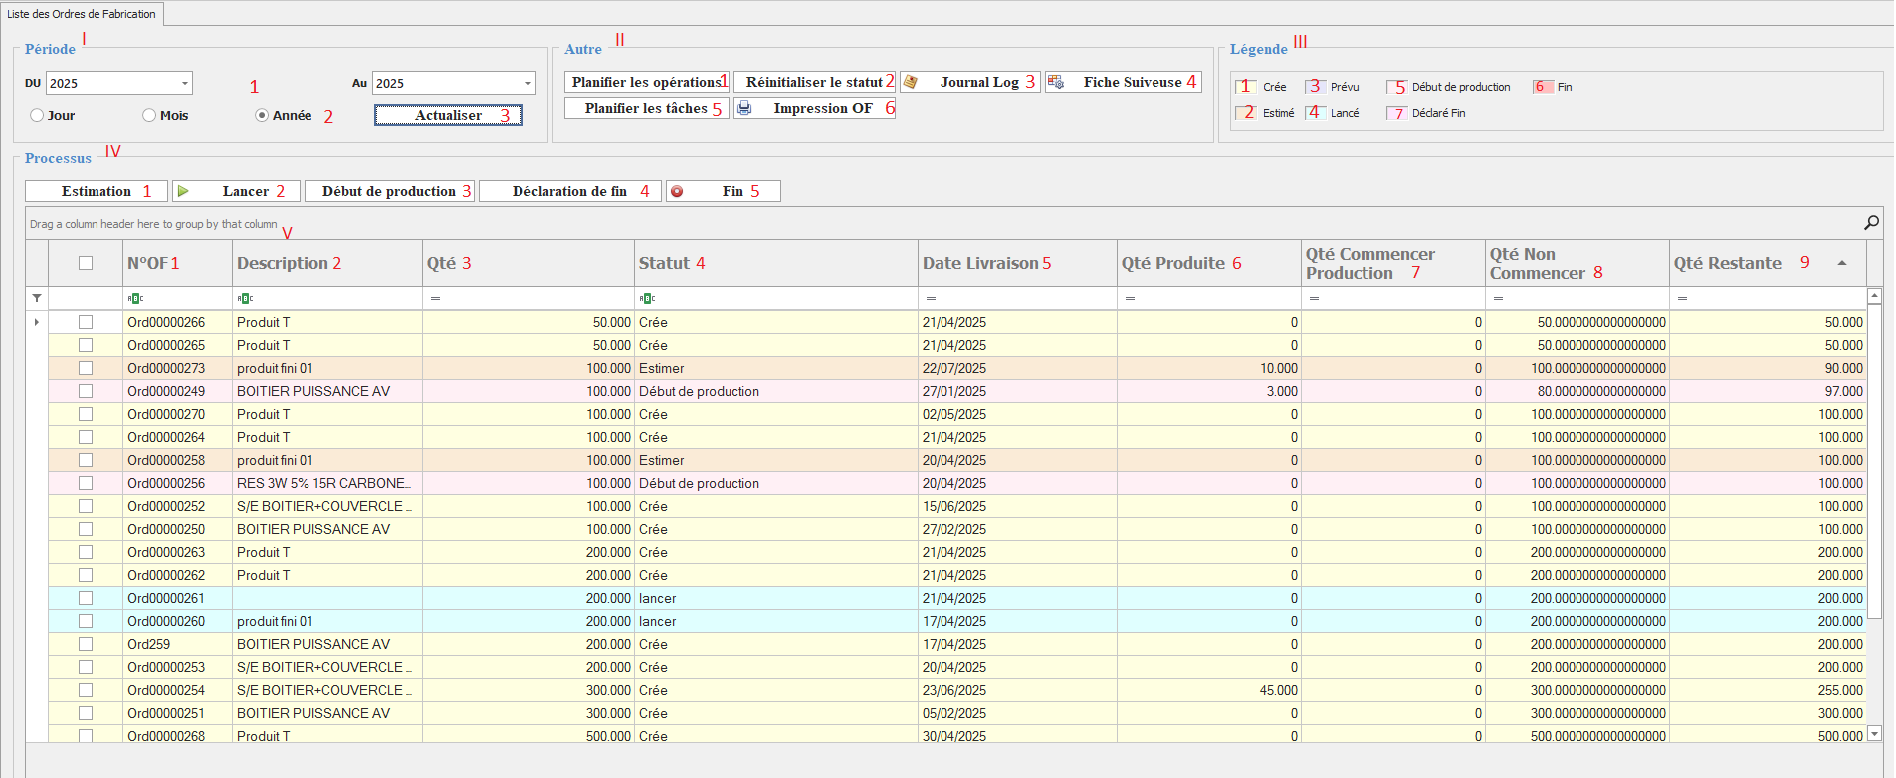The height and width of the screenshot is (778, 1896).
Task: Click the red Fin stop icon
Action: [x=677, y=191]
